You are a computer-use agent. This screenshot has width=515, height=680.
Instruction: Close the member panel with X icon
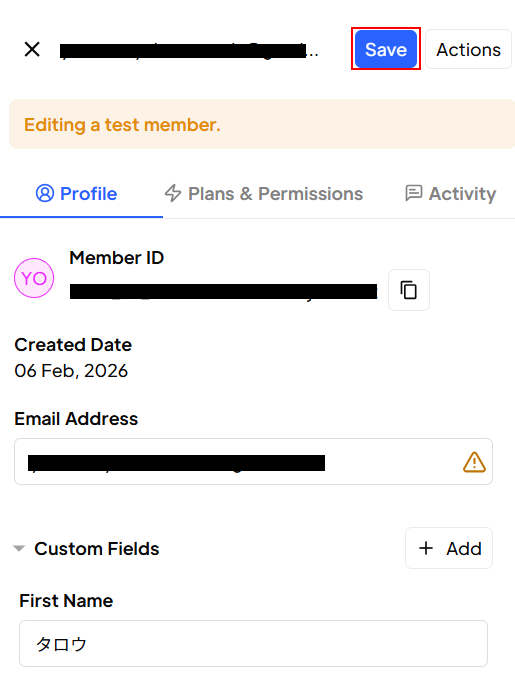[32, 49]
